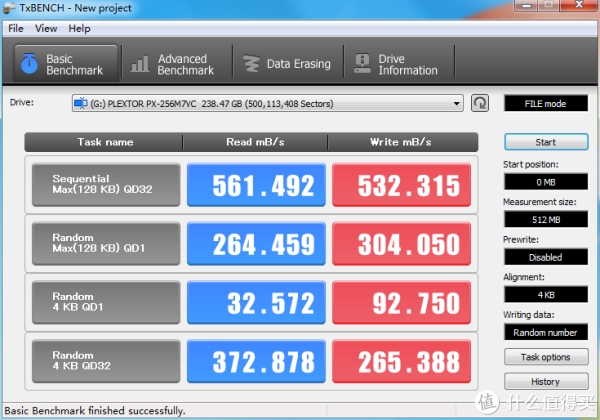Click the Random Max(128 KB) QD1 task button
600x420 pixels.
(106, 244)
